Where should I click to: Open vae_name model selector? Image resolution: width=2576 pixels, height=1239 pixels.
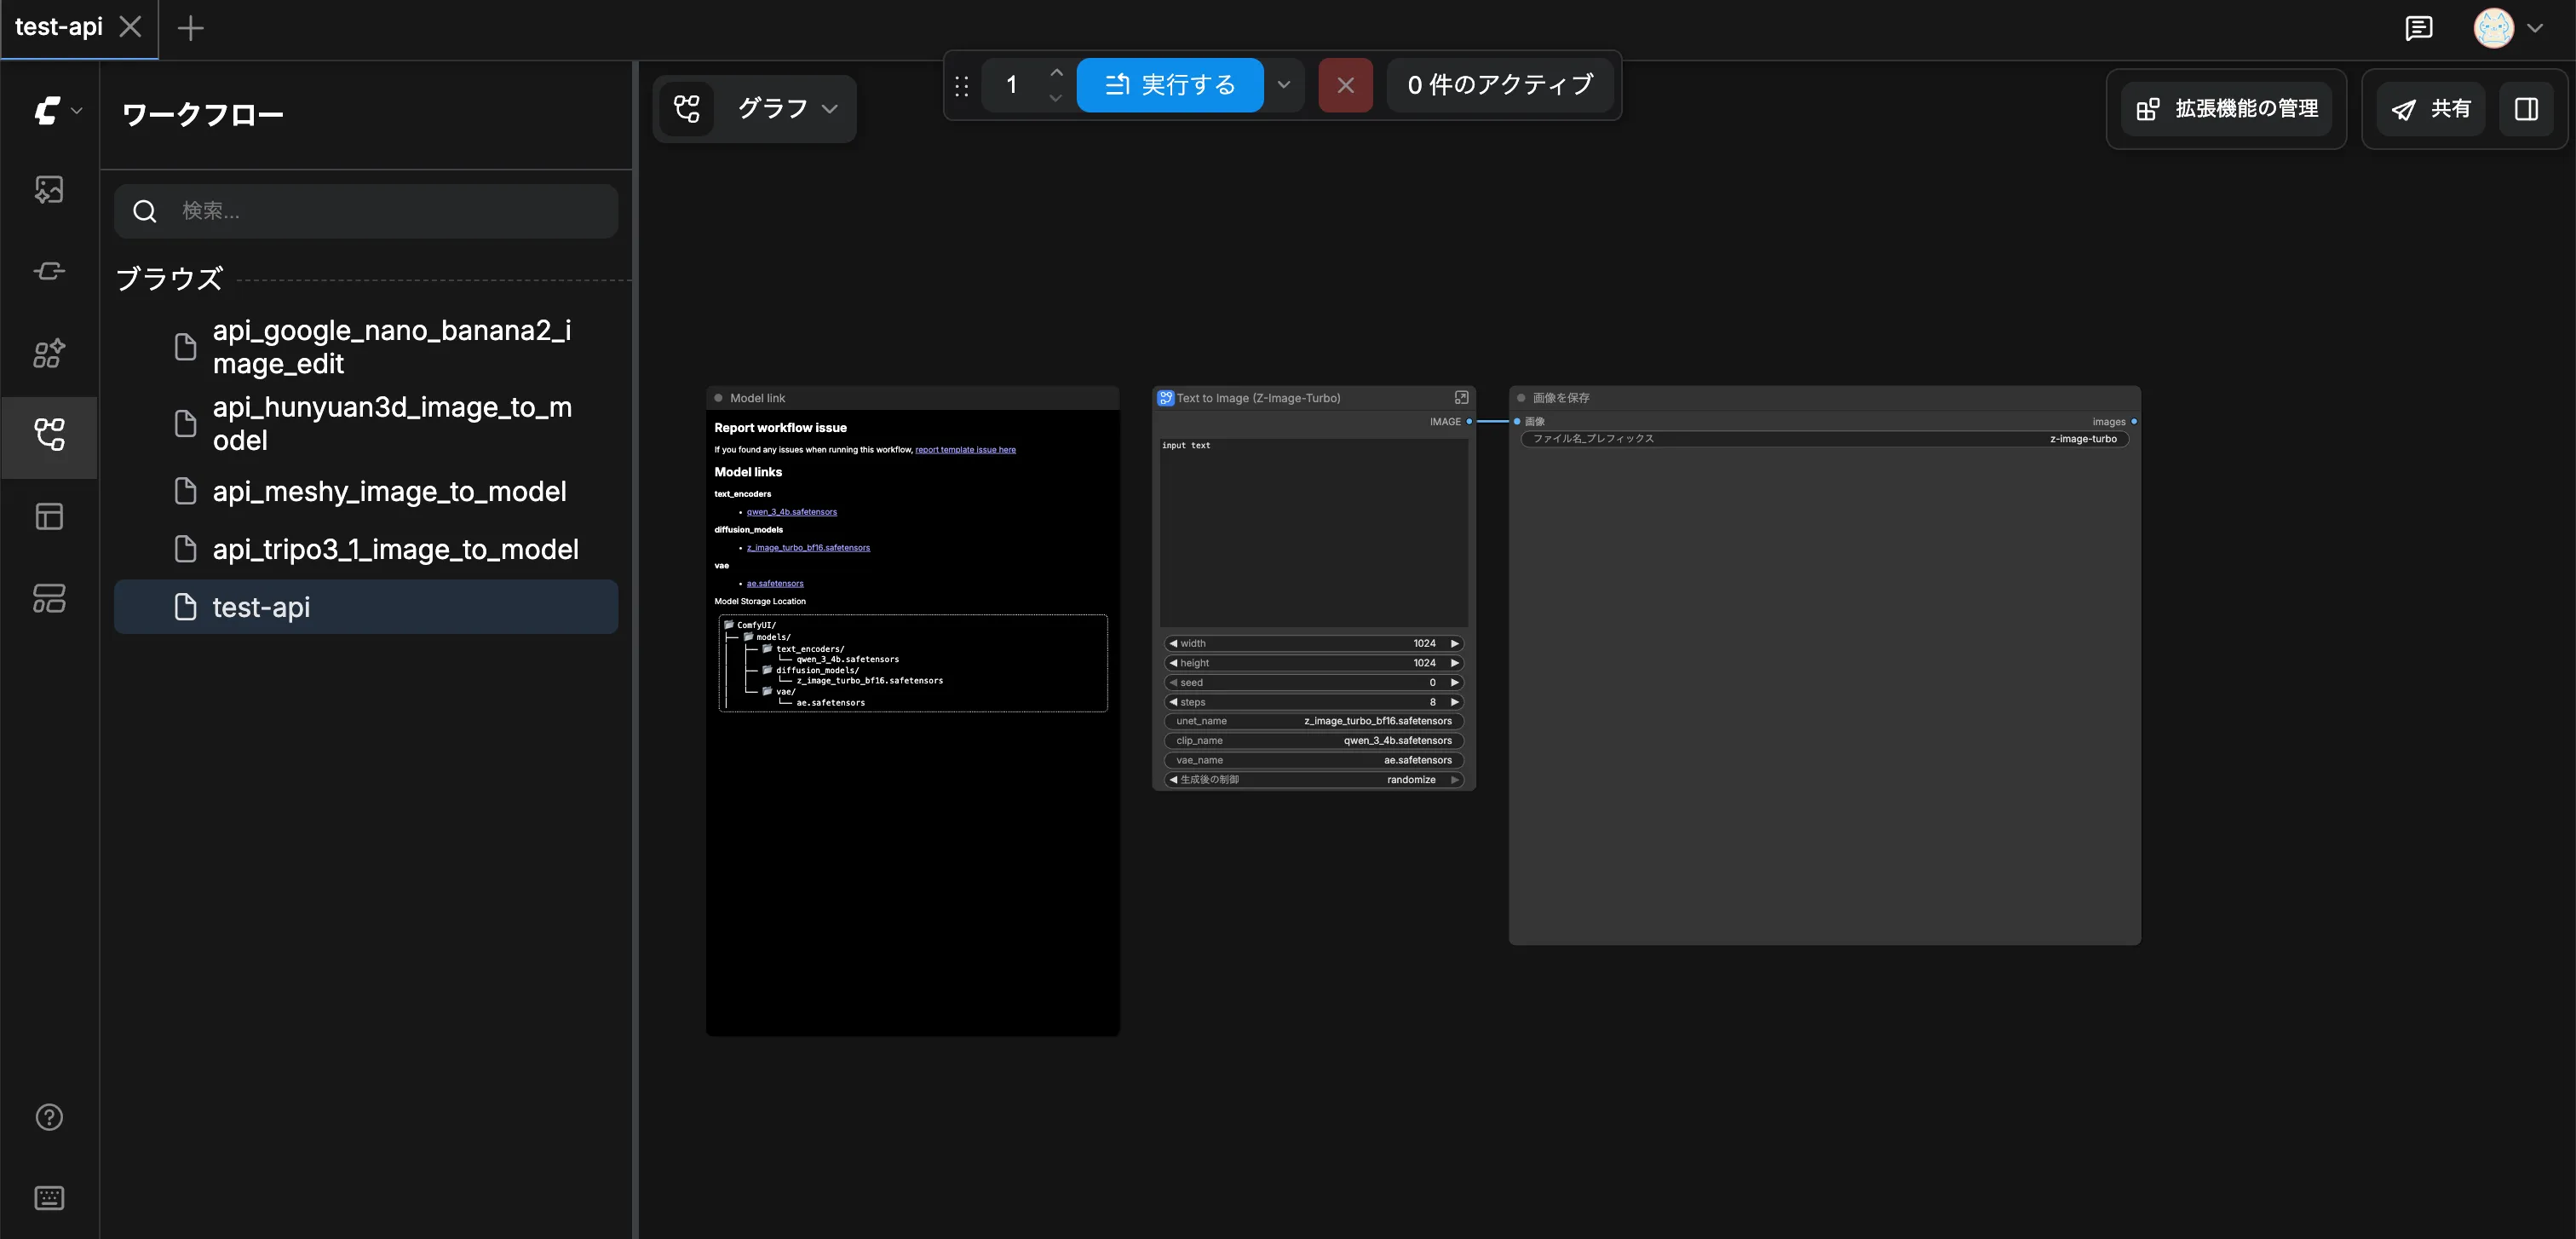1313,760
